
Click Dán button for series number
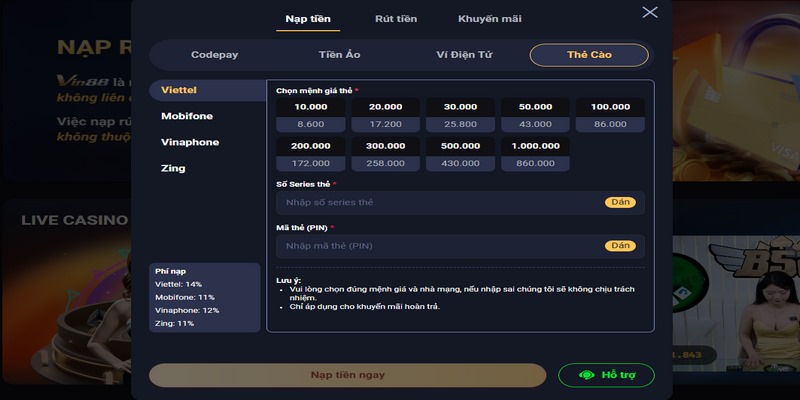pyautogui.click(x=620, y=202)
